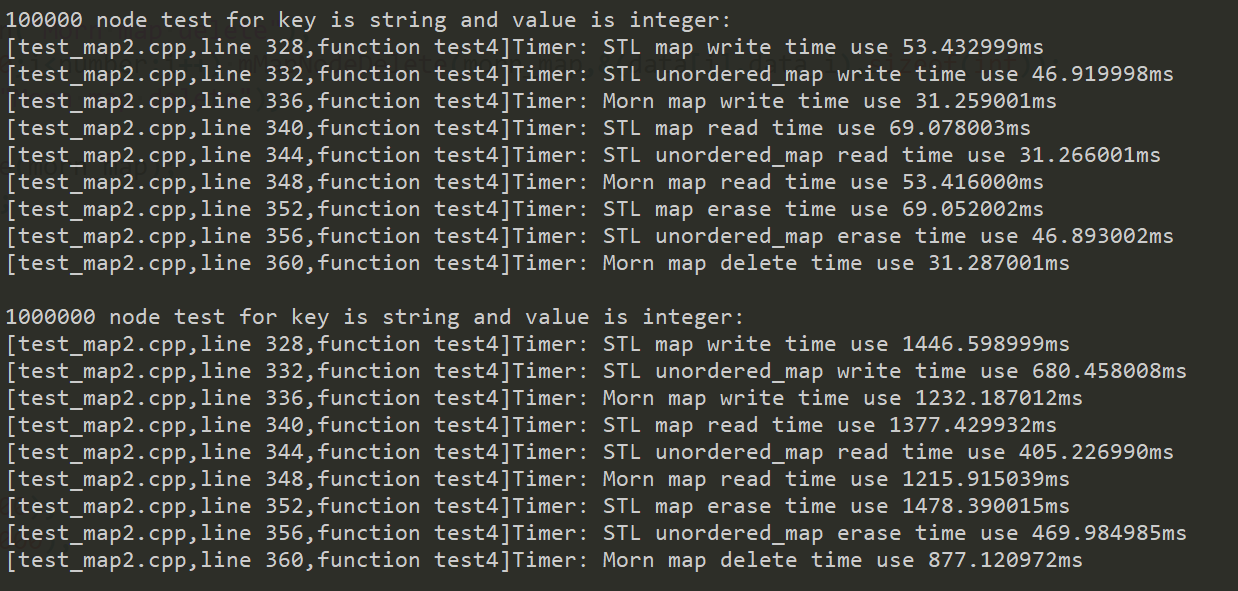The image size is (1238, 591).
Task: Click the unordered_map erase 46.893002ms line
Action: coord(590,236)
